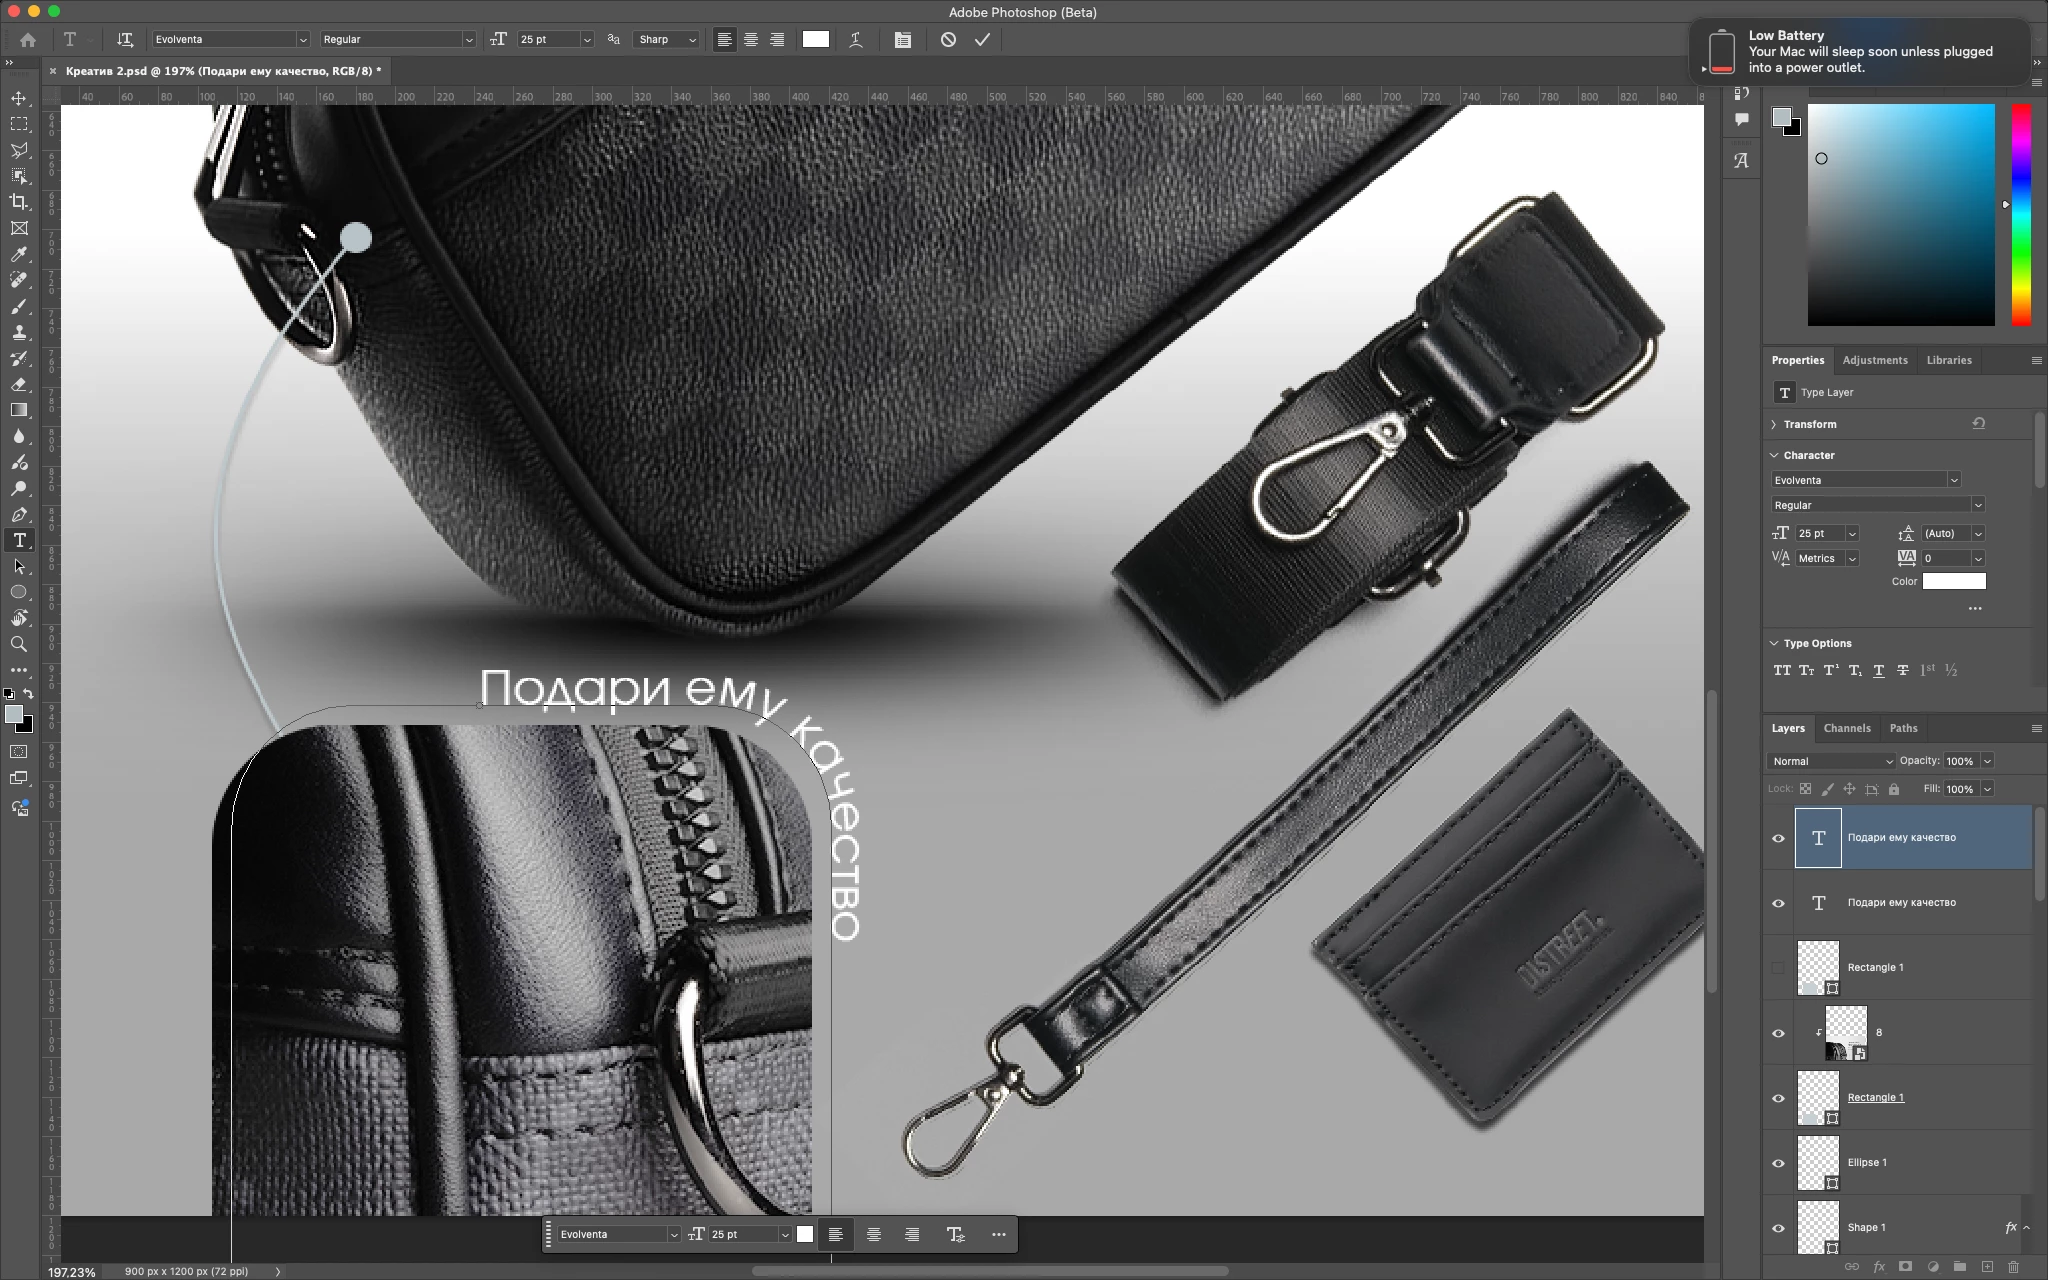Select the Move tool
Image resolution: width=2048 pixels, height=1280 pixels.
tap(19, 98)
